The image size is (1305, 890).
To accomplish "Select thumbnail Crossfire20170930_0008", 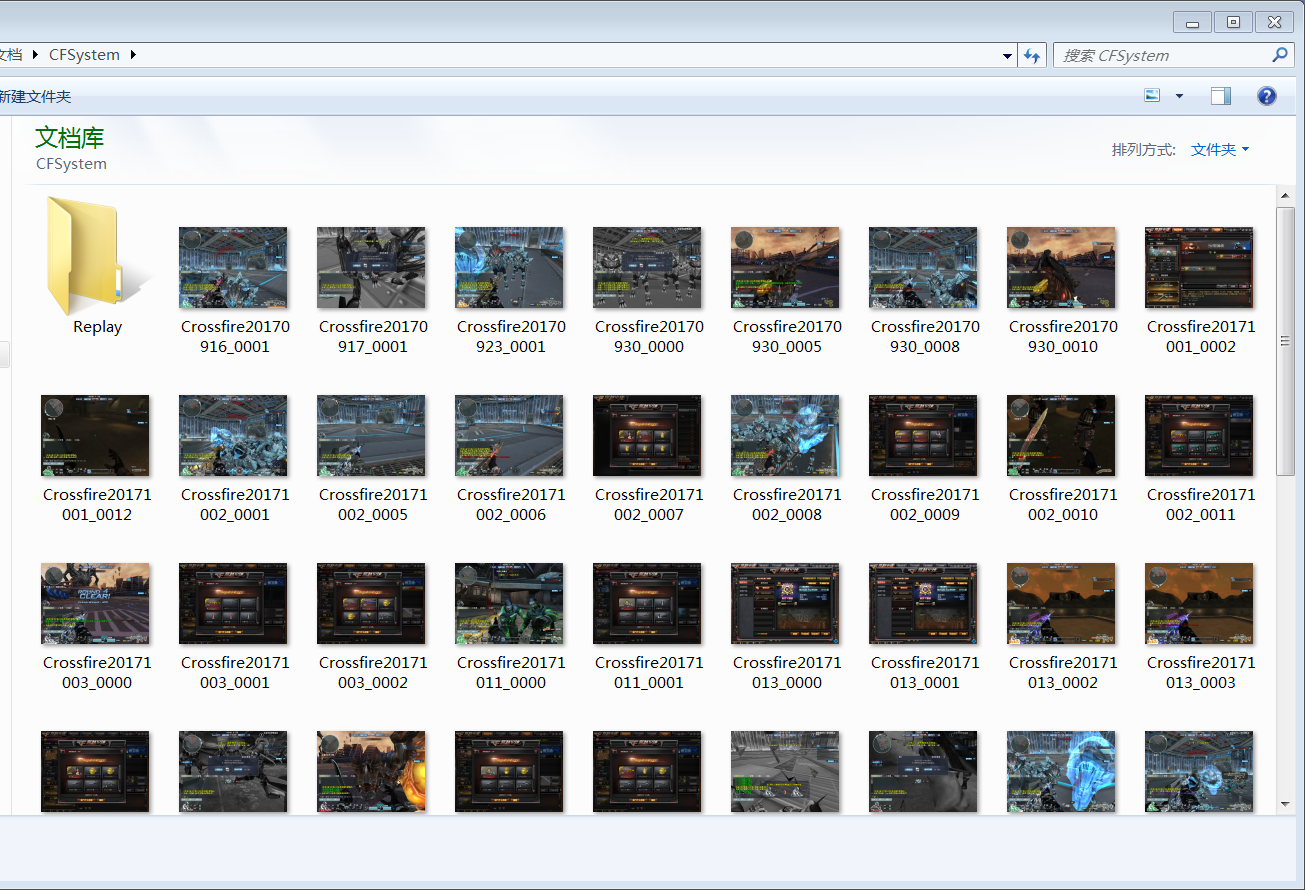I will [x=923, y=268].
